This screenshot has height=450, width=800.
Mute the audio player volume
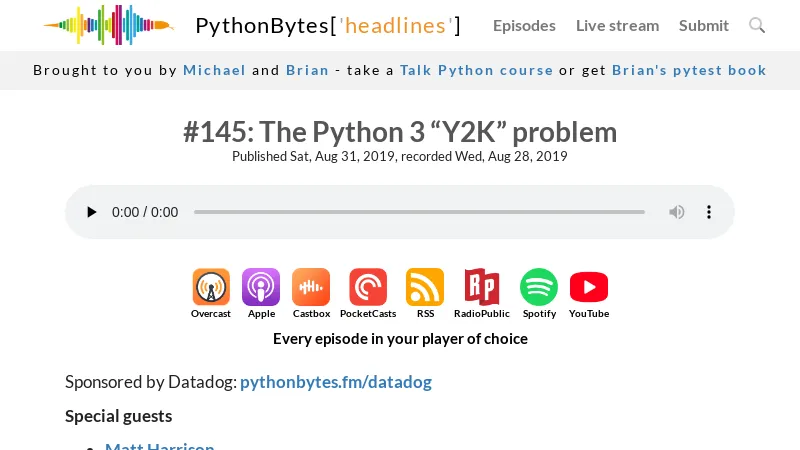click(677, 212)
